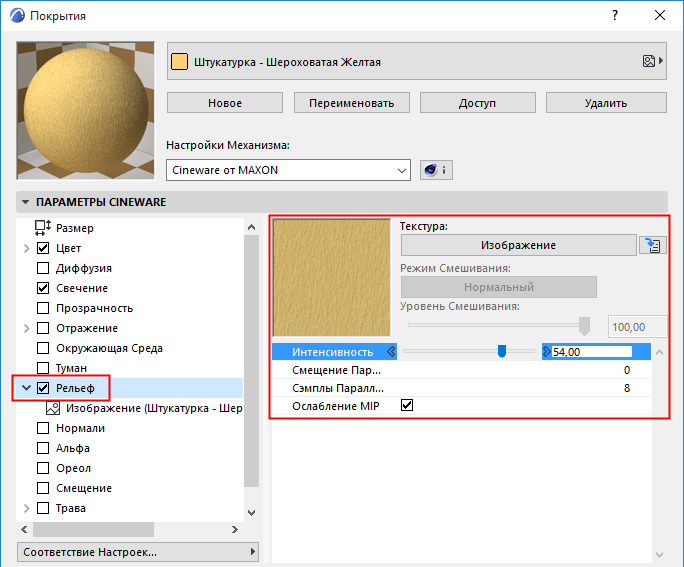Select Изображение (Штукатурка - Шер tree item
Viewport: 684px width, 567px height.
154,408
